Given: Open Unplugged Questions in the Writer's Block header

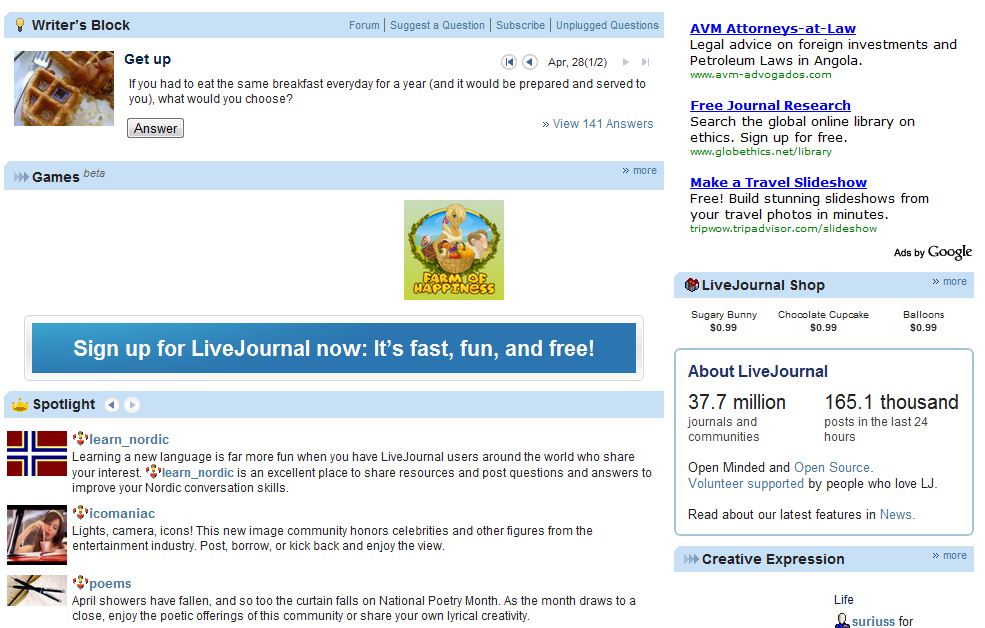Looking at the screenshot, I should (607, 25).
